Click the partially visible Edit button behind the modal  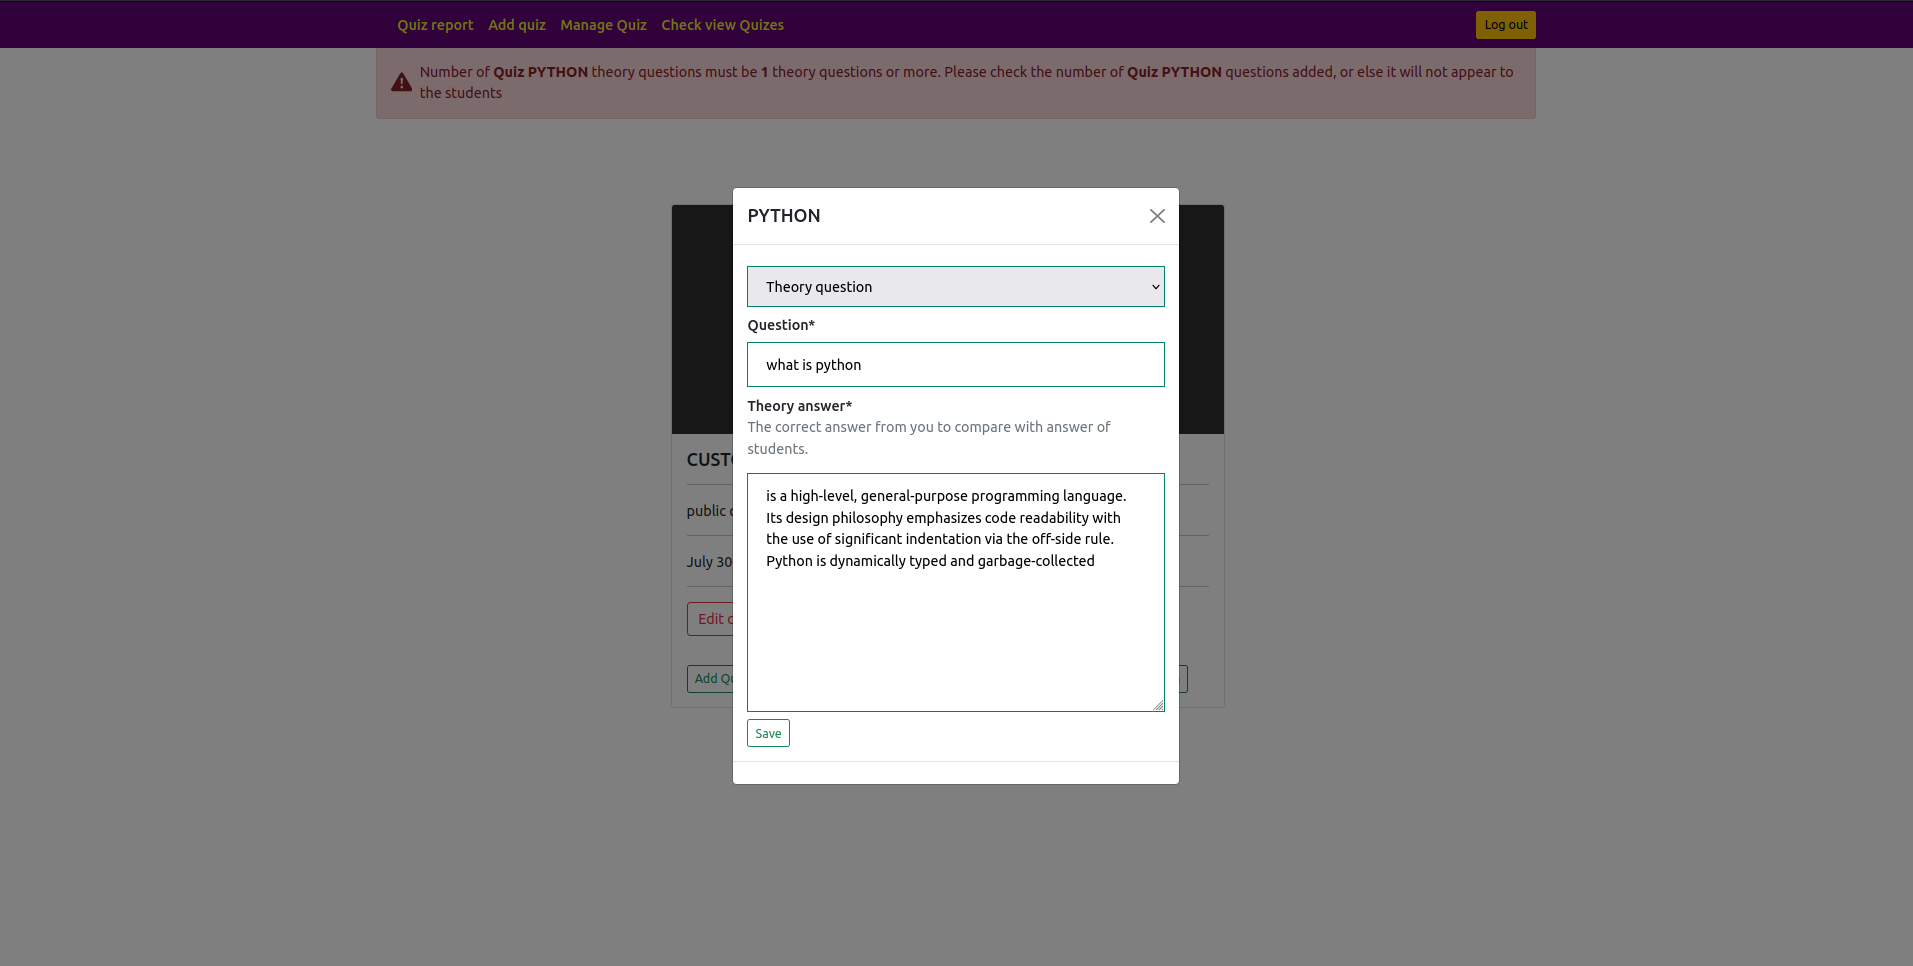[712, 618]
